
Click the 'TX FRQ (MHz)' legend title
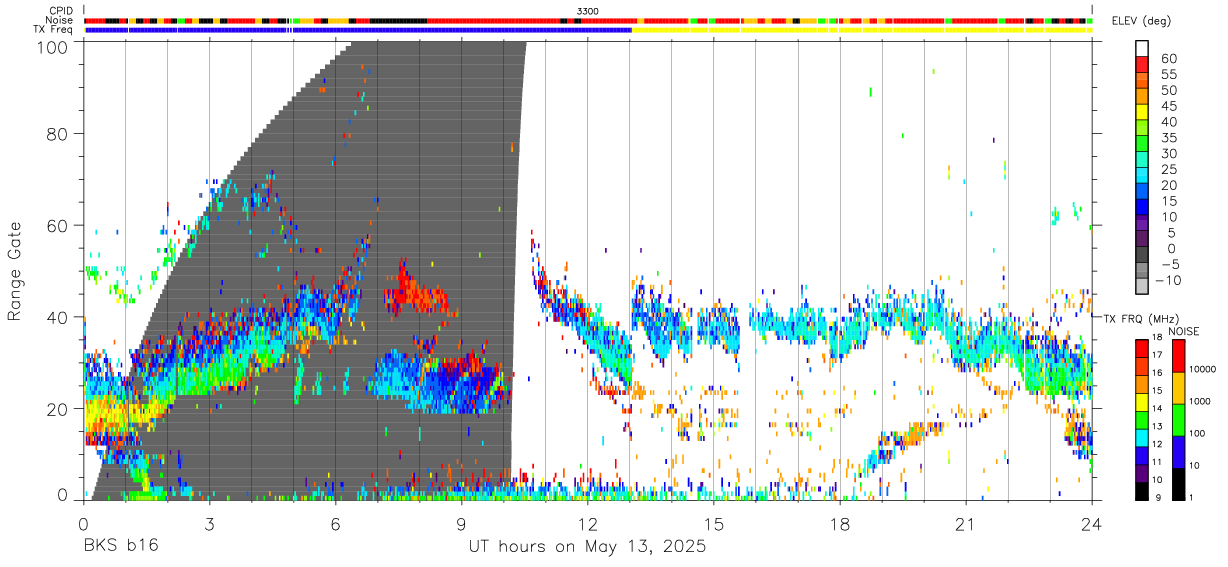tap(1143, 318)
